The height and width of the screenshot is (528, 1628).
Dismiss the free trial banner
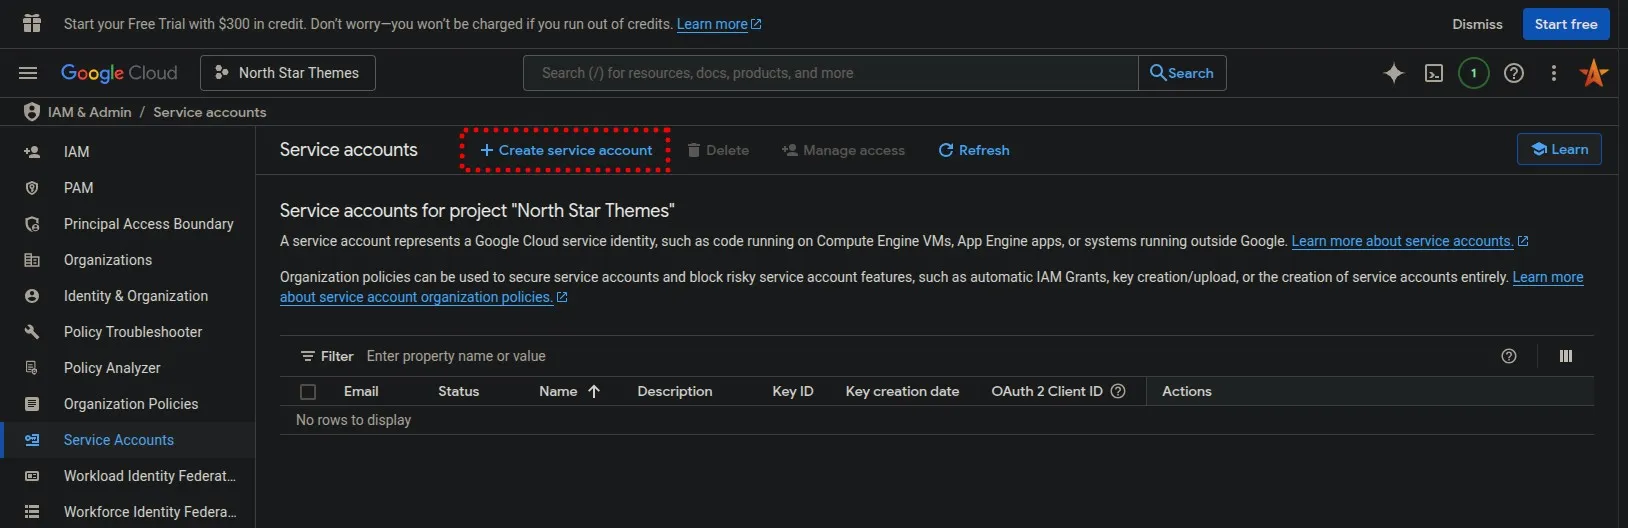(x=1477, y=24)
